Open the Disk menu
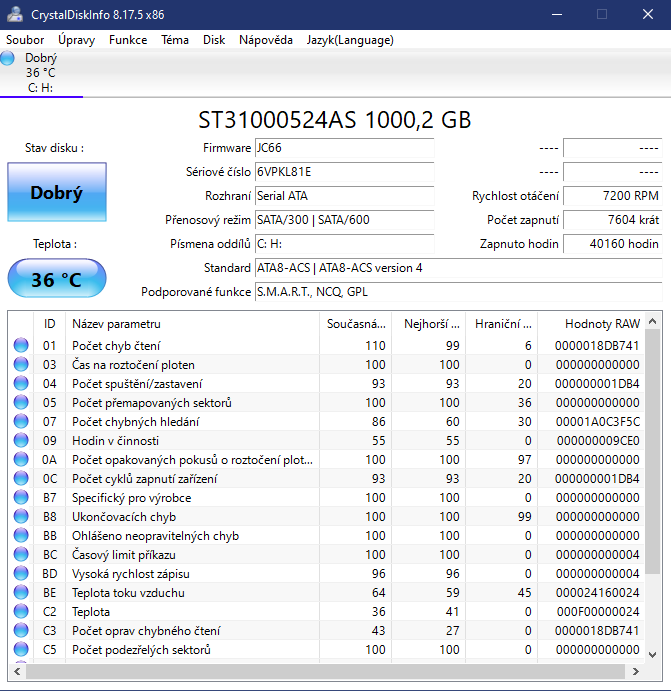671x691 pixels. click(214, 40)
